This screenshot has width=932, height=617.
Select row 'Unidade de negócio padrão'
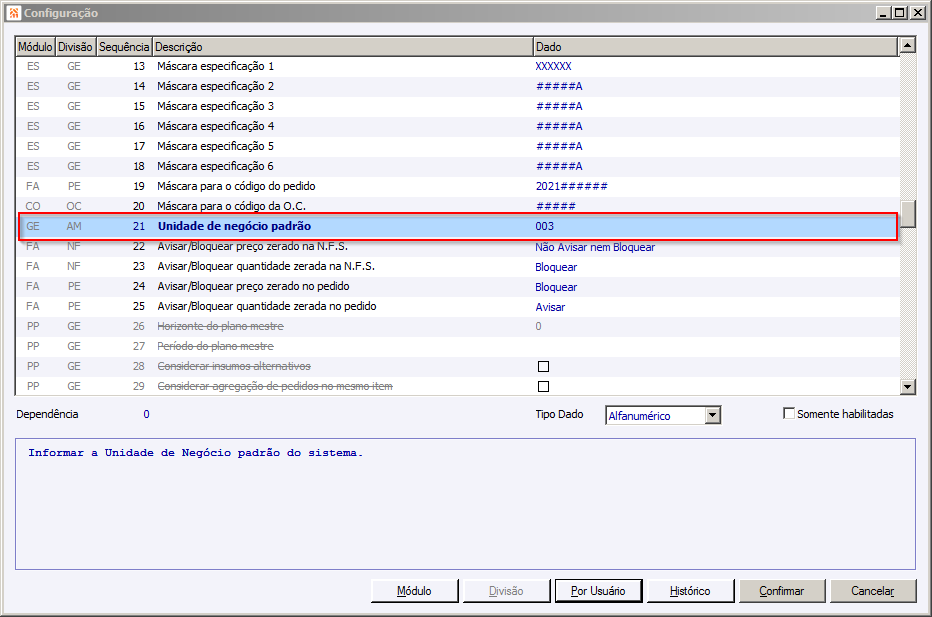[458, 226]
